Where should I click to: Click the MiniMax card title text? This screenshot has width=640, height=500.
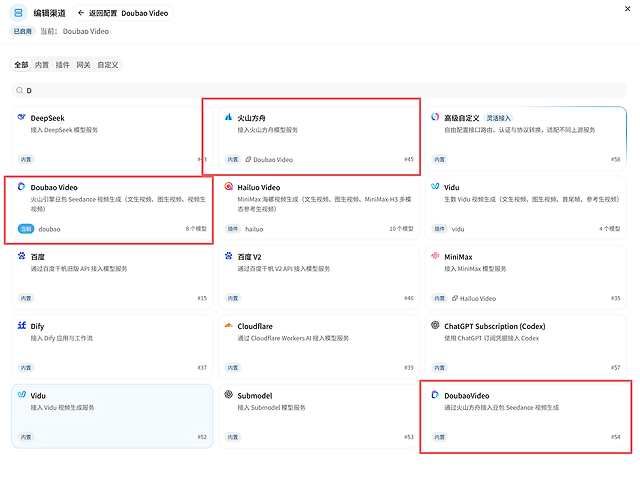pos(458,257)
